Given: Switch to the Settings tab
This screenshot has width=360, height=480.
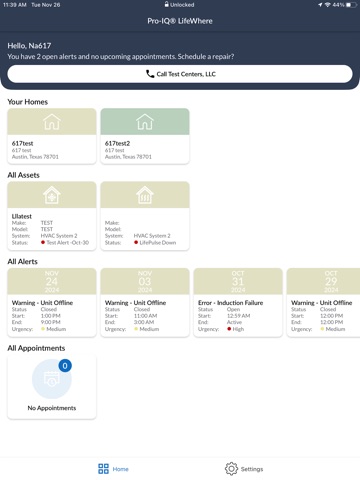Looking at the screenshot, I should 244,469.
